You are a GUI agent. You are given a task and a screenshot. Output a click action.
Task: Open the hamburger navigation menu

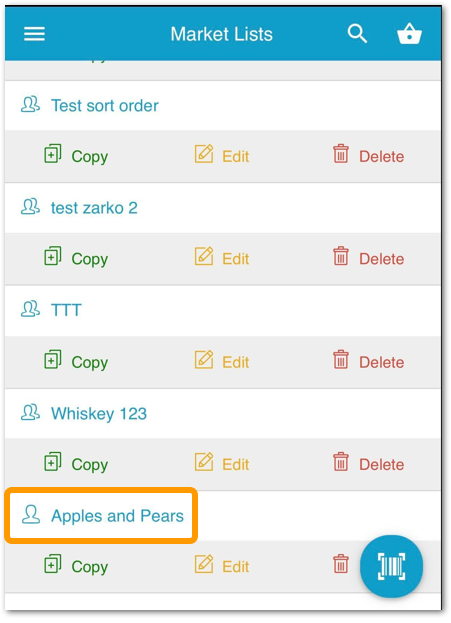coord(34,34)
